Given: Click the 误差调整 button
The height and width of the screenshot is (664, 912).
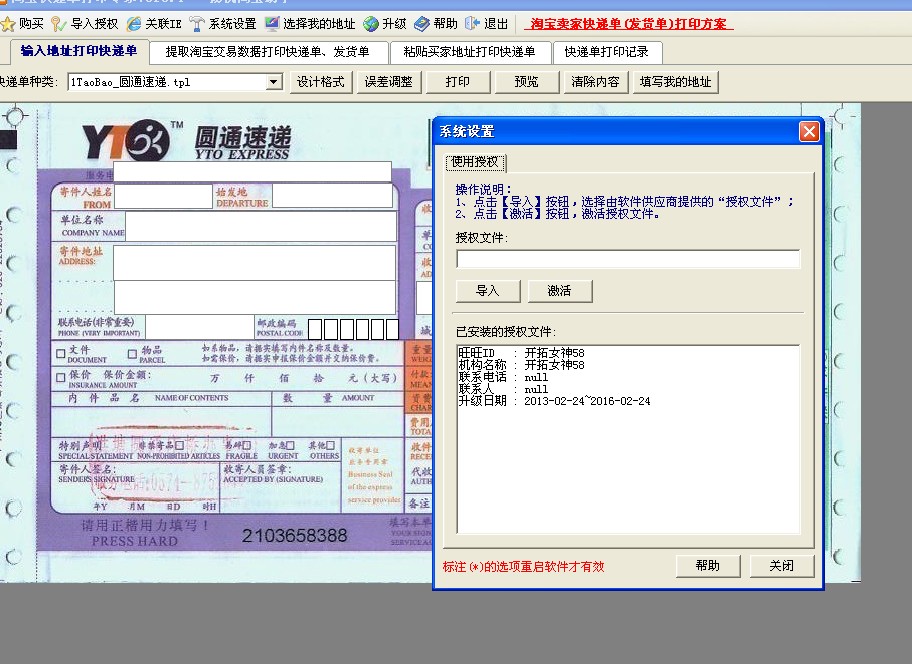Looking at the screenshot, I should coord(389,82).
